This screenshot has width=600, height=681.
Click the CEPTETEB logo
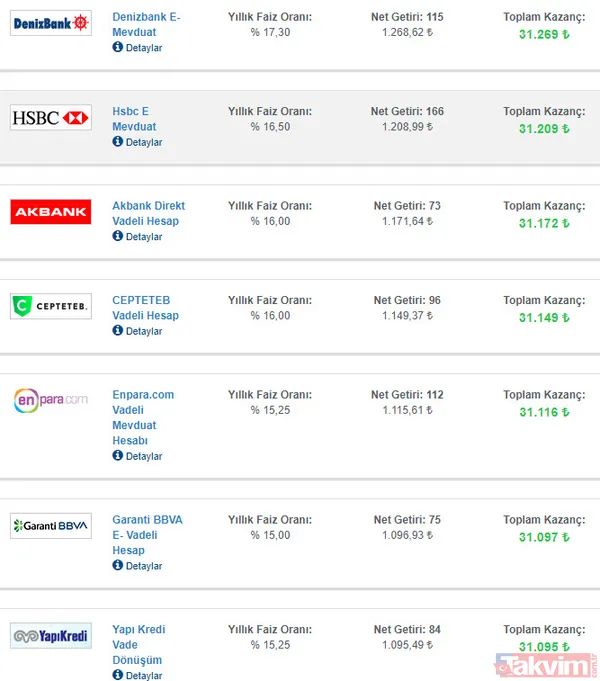pyautogui.click(x=50, y=306)
